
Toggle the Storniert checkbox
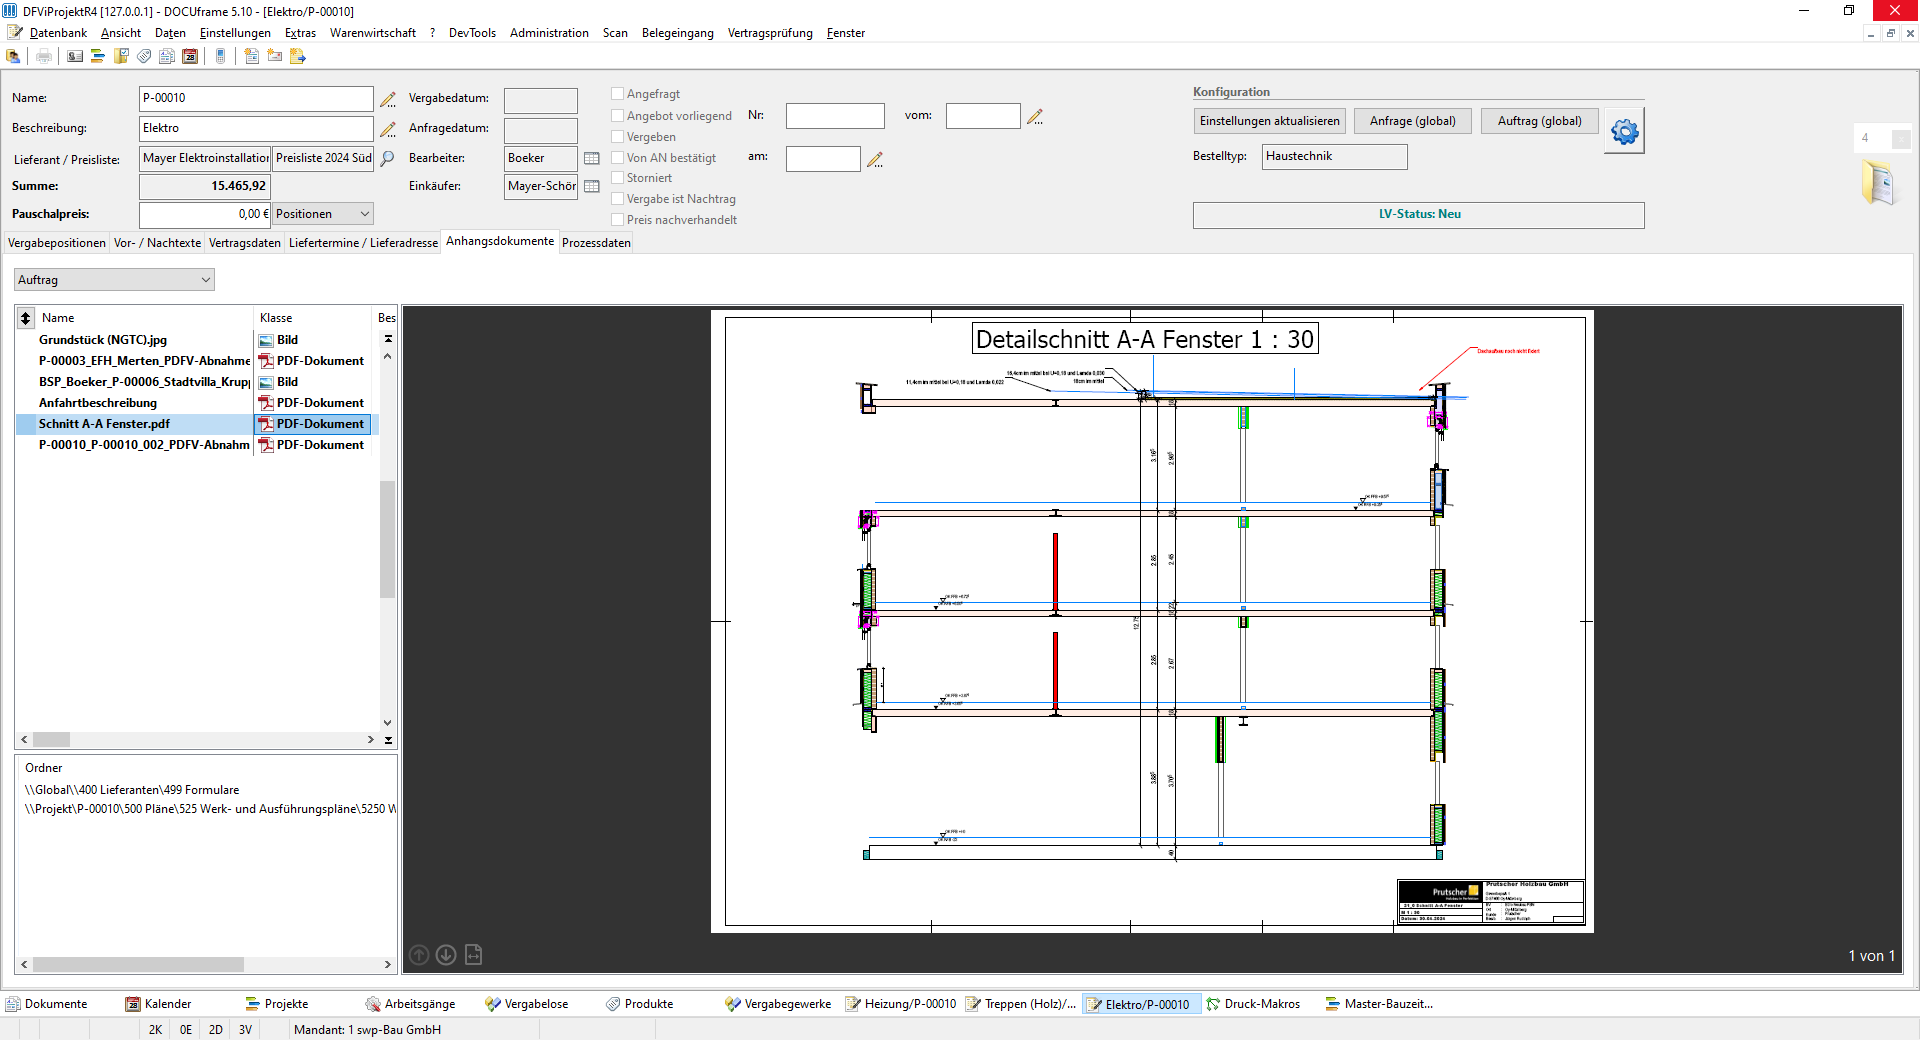(x=618, y=178)
